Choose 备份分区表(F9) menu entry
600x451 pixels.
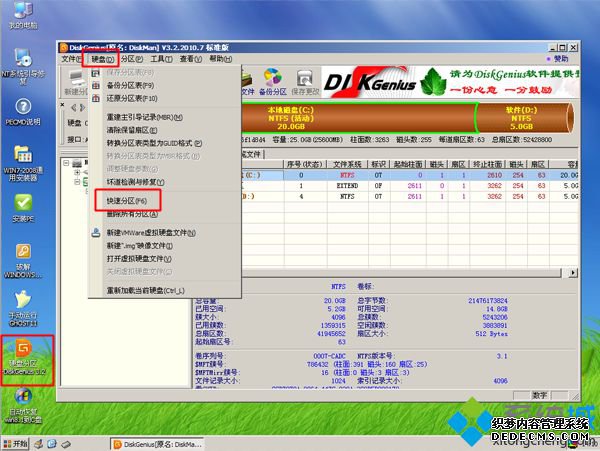(165, 85)
